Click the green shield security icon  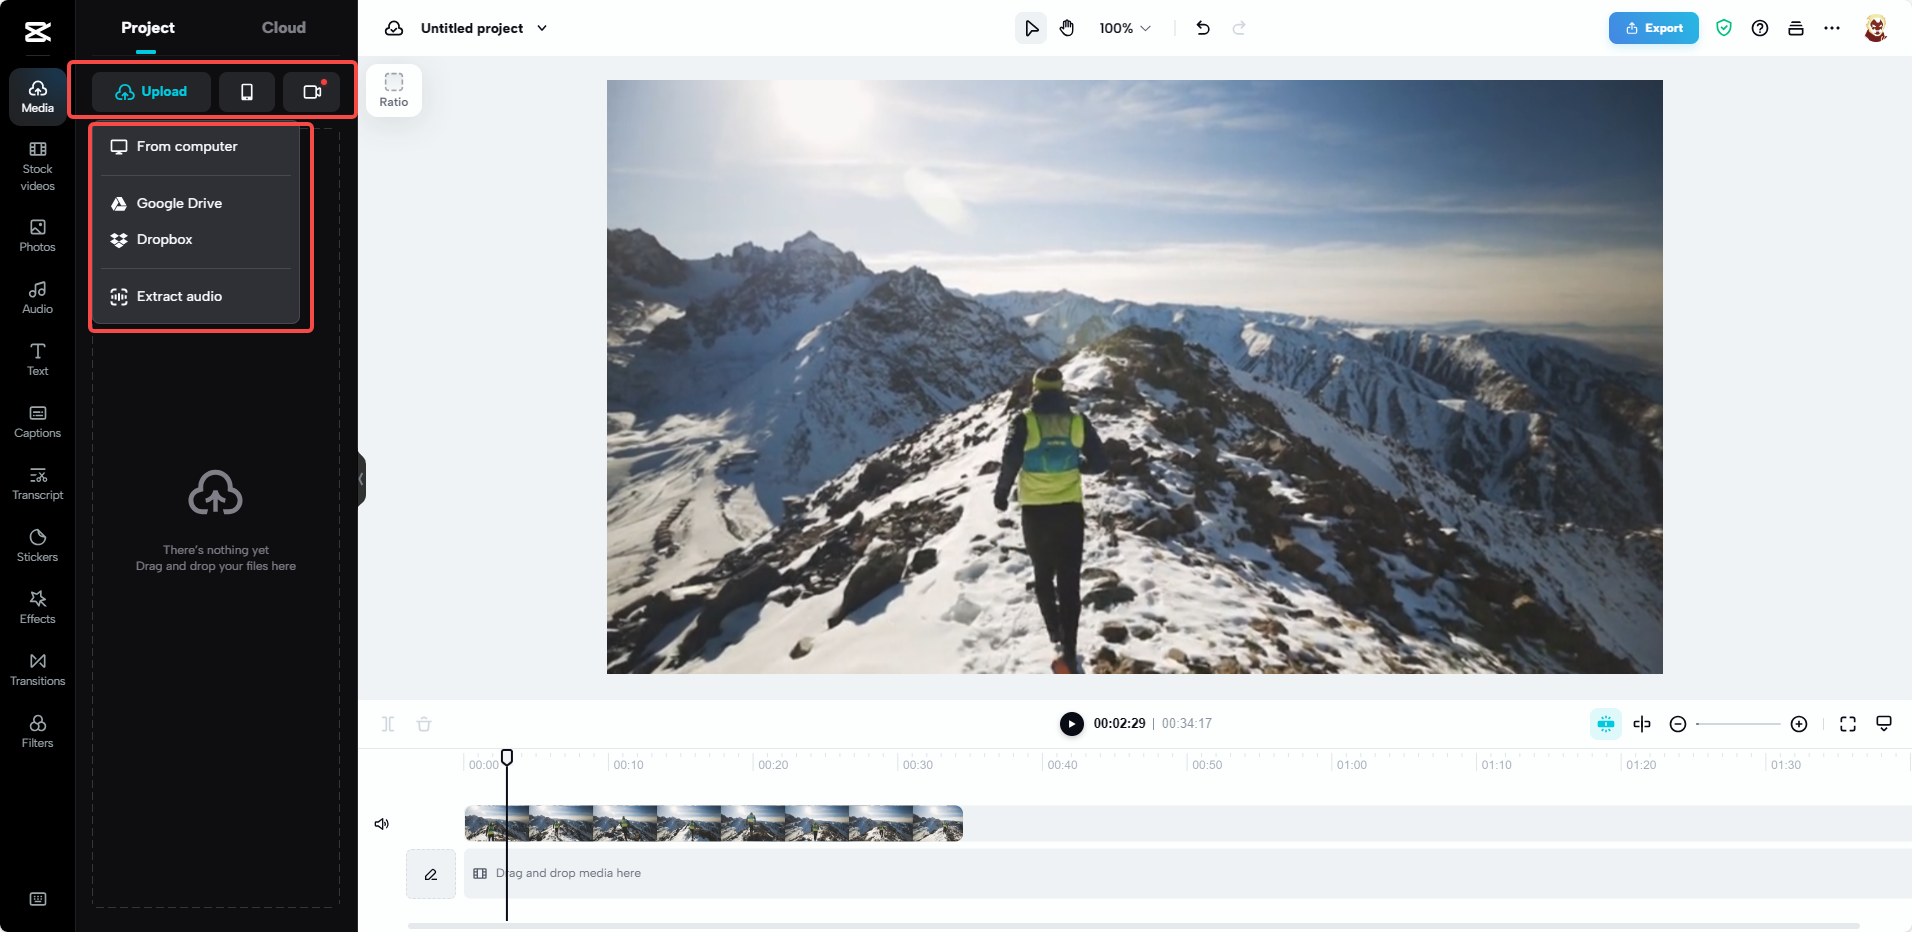click(1724, 28)
